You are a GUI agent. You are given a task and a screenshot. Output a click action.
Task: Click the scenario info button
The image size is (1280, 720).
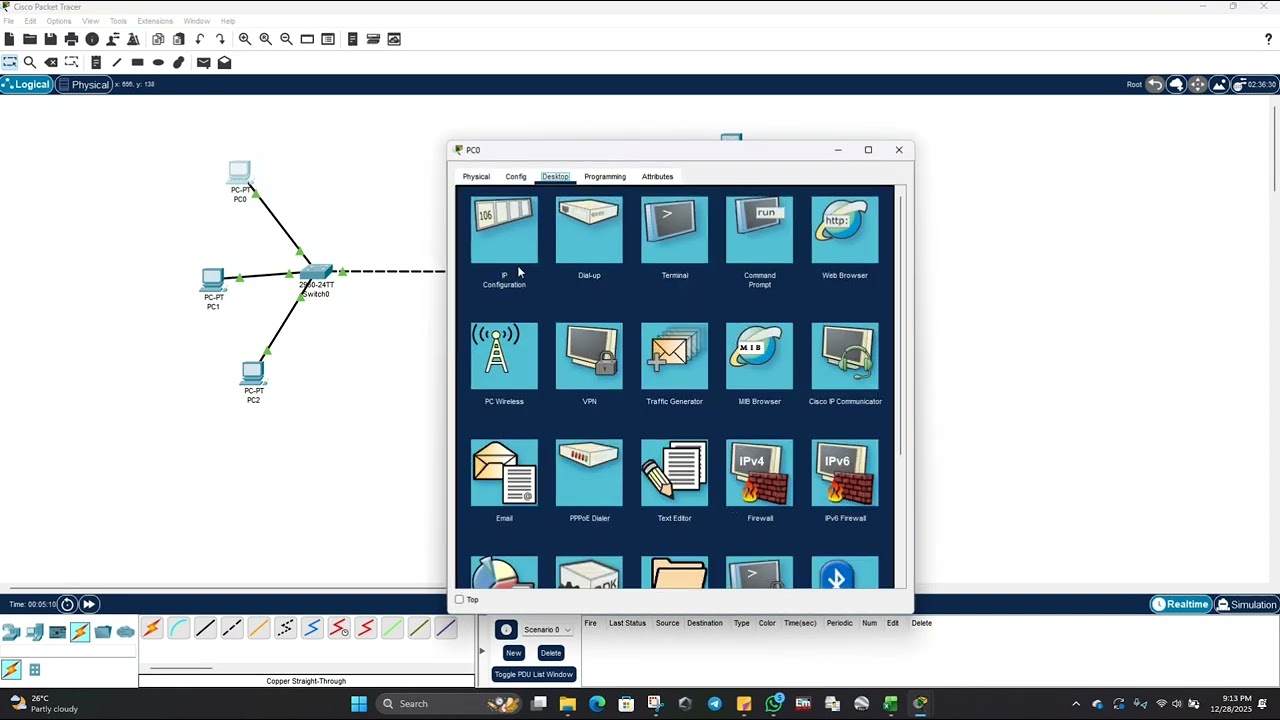tap(506, 629)
